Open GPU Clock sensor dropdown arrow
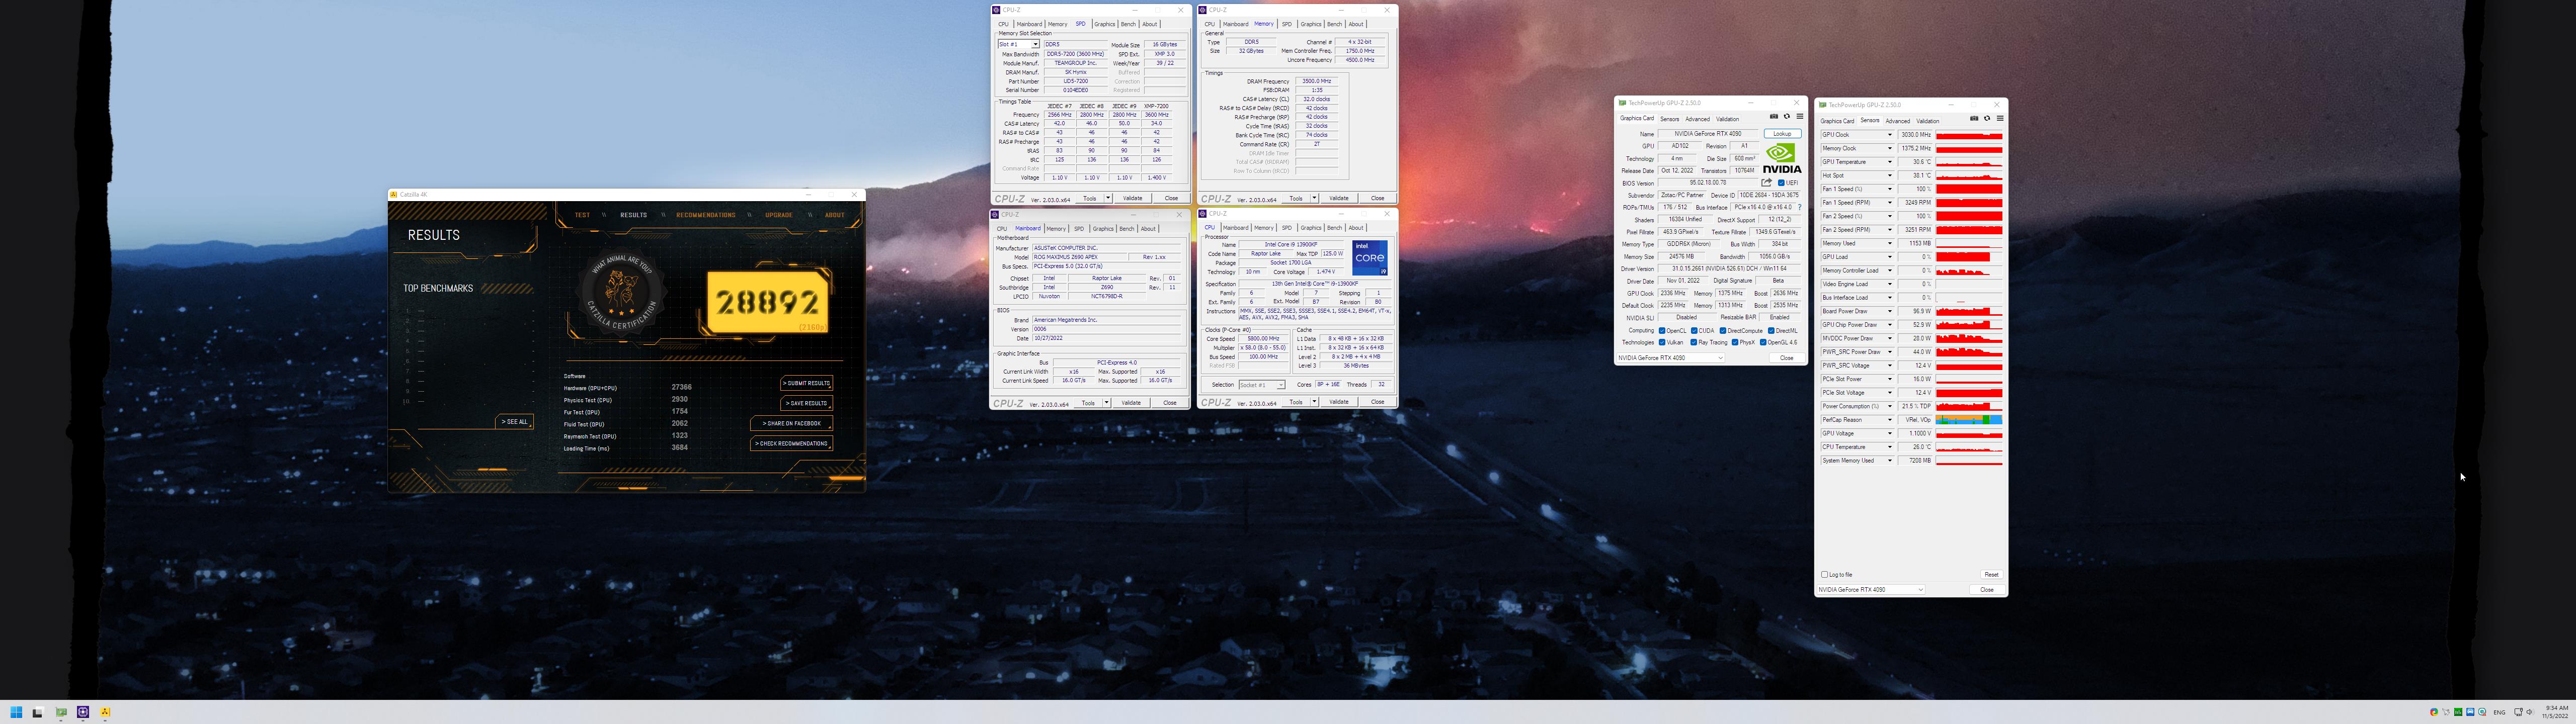This screenshot has width=2576, height=724. coord(1889,135)
